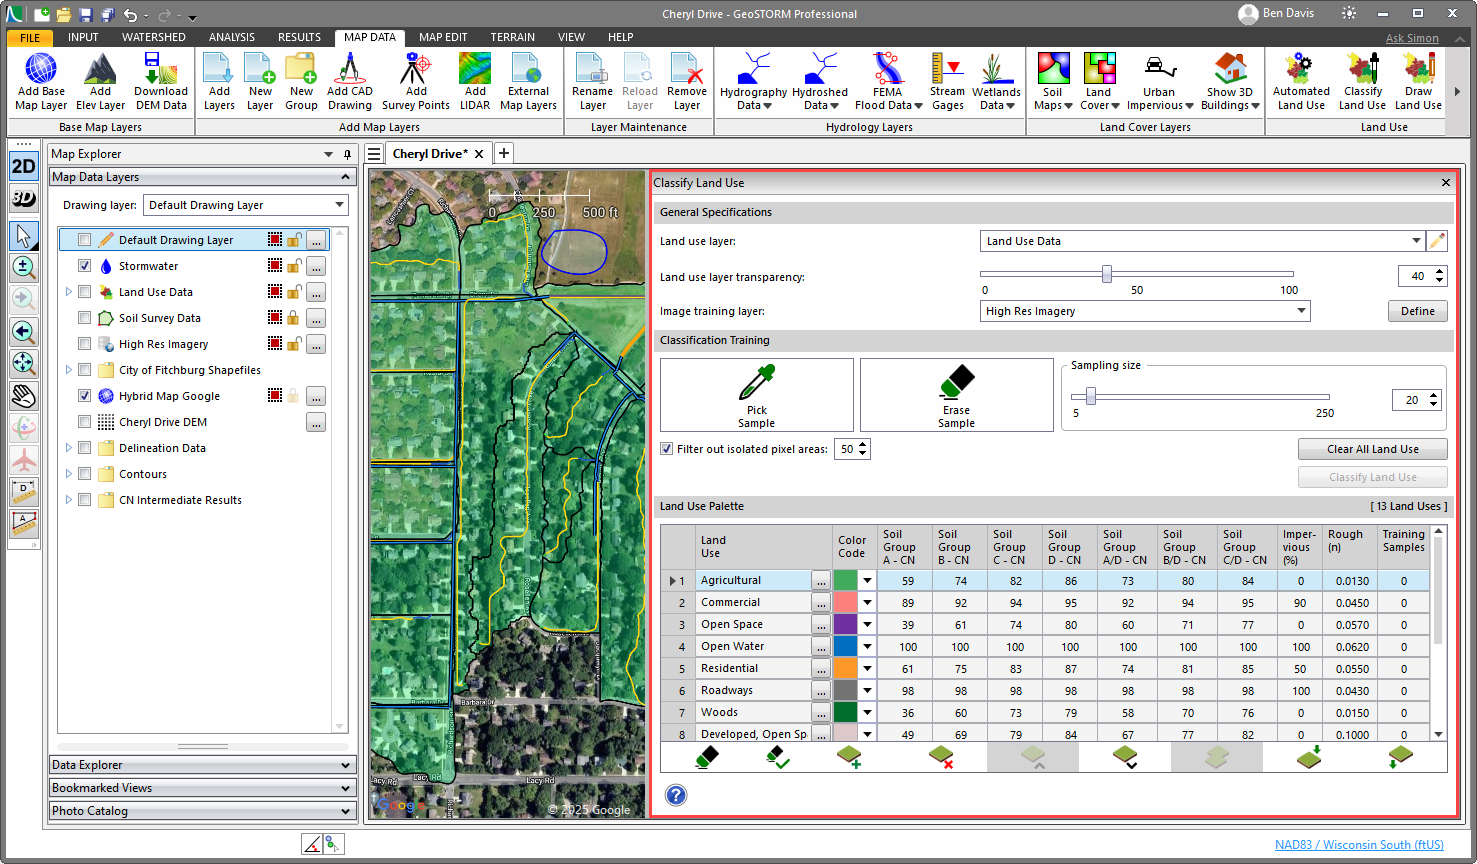Open the WATERSHED menu tab
Image resolution: width=1477 pixels, height=864 pixels.
click(x=154, y=37)
